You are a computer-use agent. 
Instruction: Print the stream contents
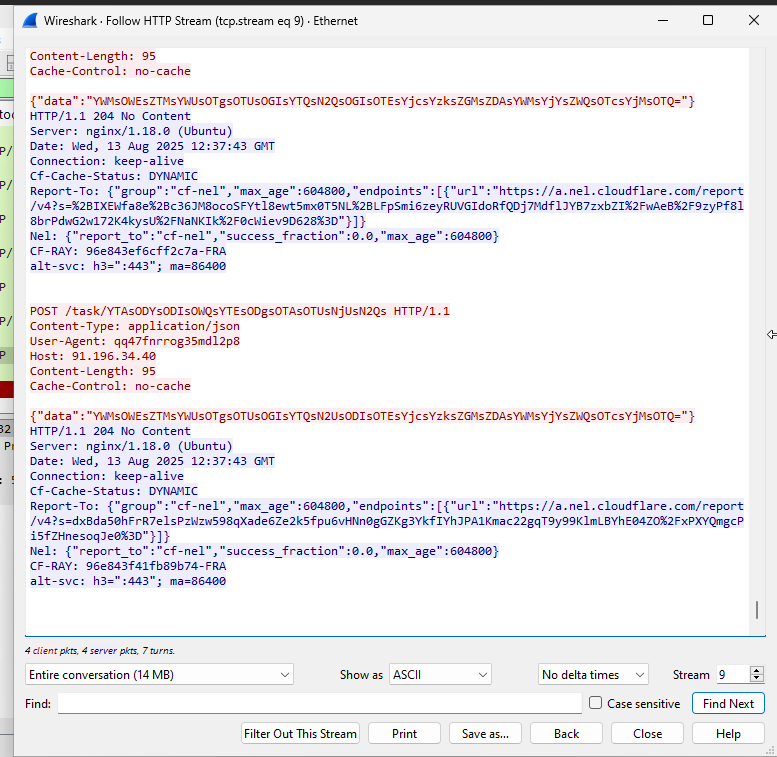405,733
